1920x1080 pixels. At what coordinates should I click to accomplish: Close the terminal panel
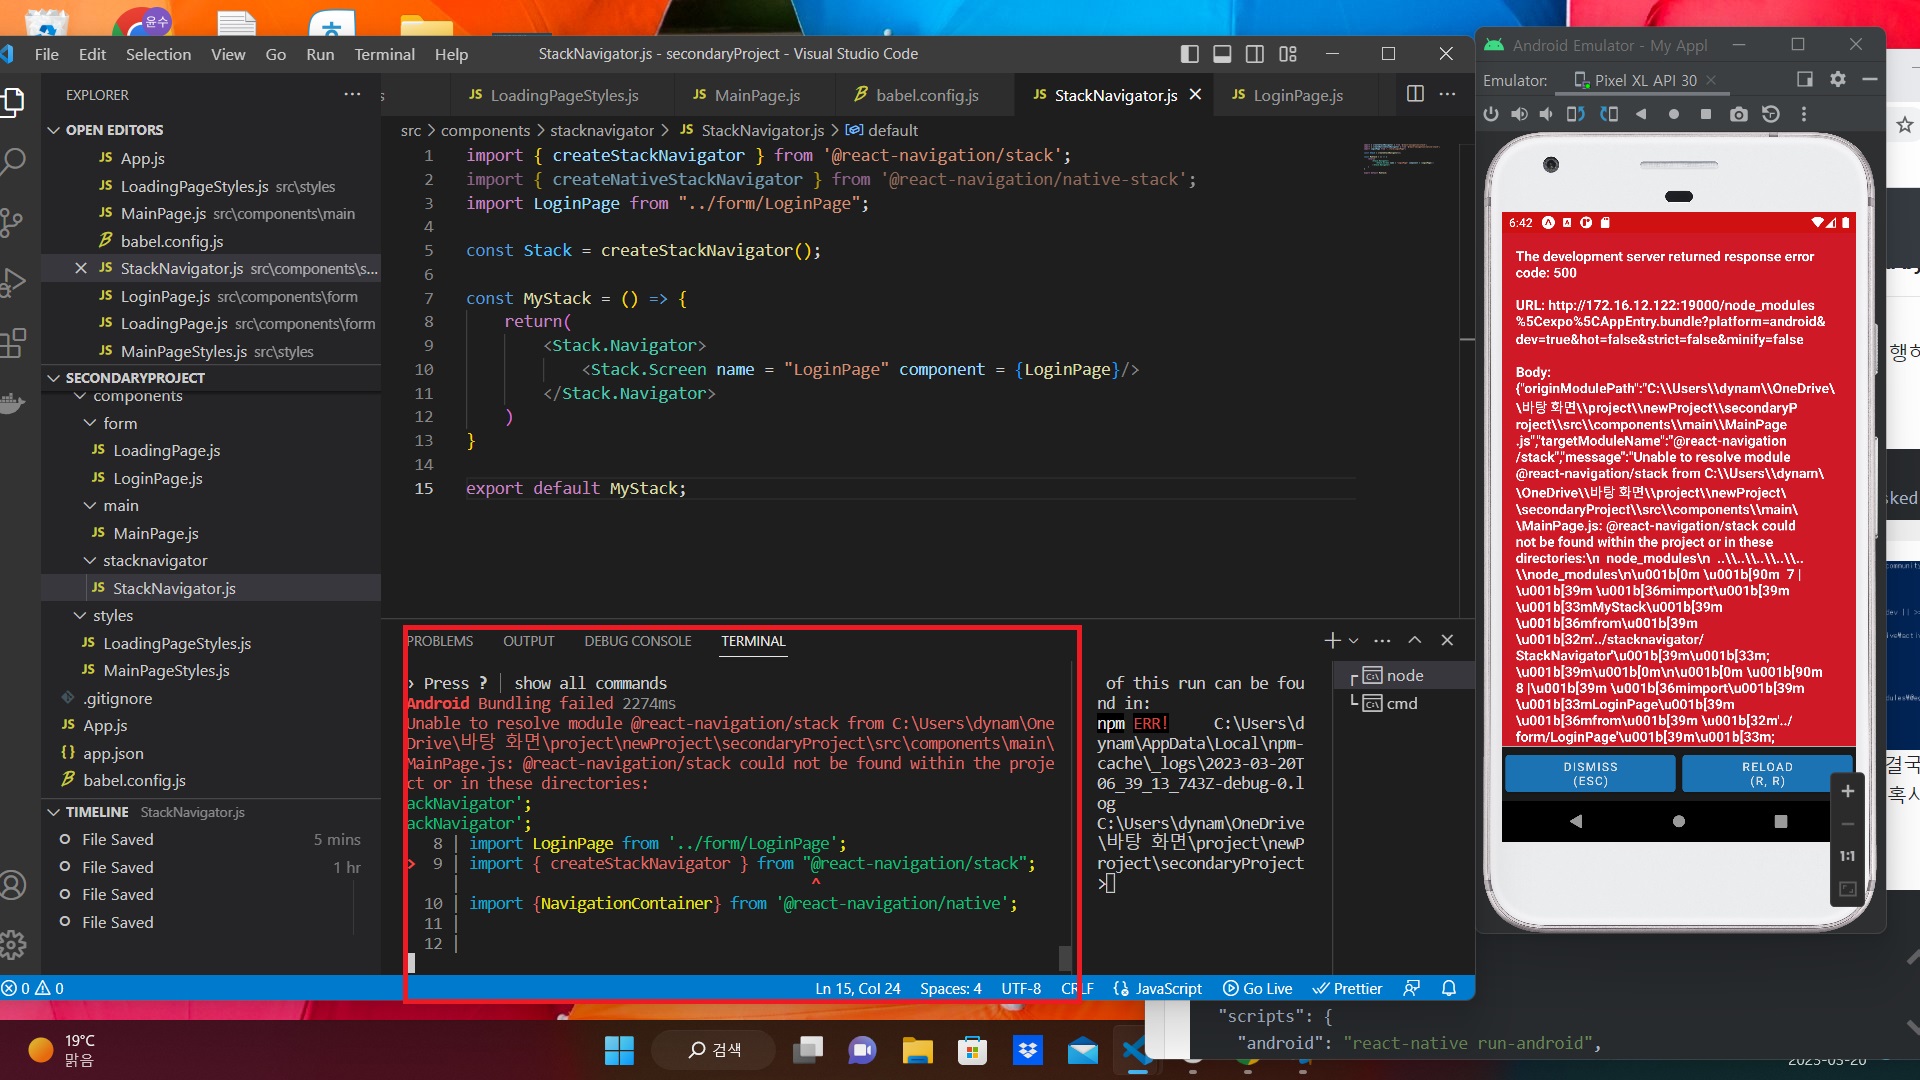click(x=1447, y=640)
